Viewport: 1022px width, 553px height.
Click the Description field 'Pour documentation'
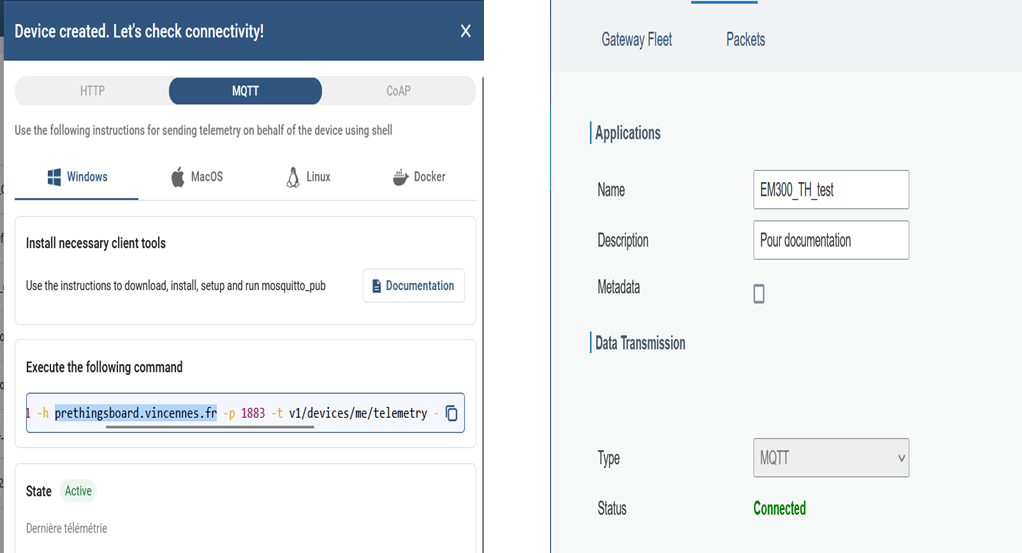pos(831,240)
